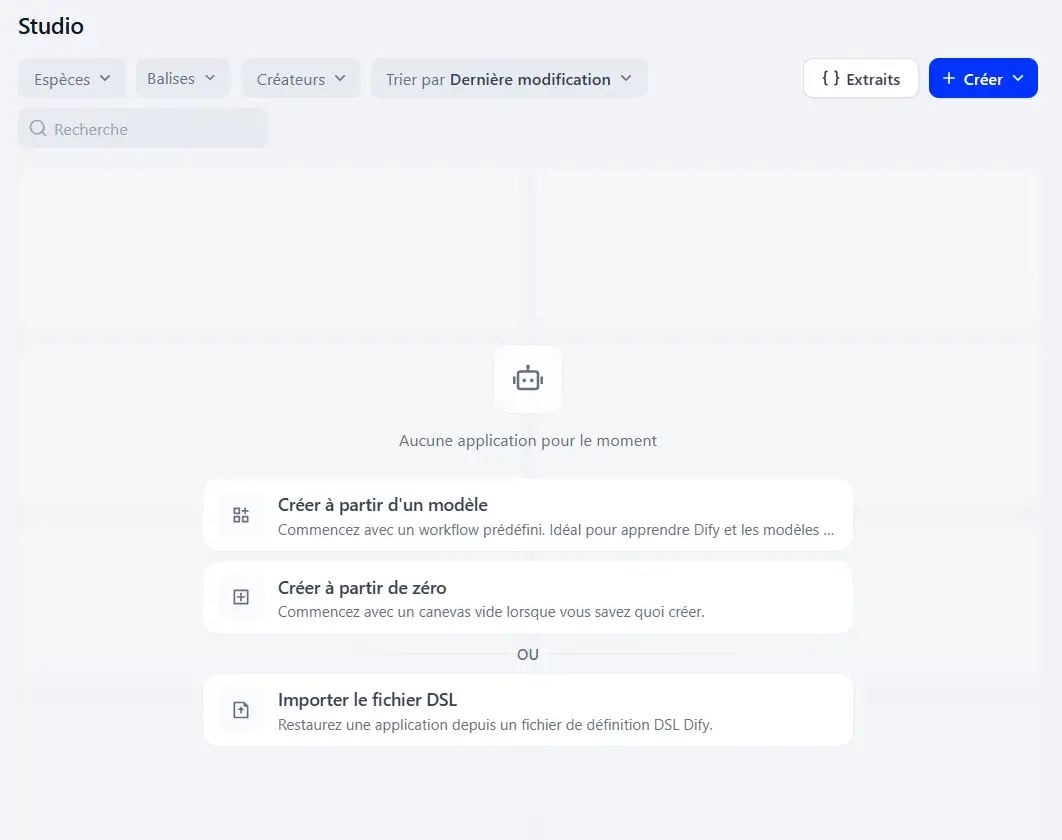The image size is (1062, 840).
Task: Click the template grid icon beside Créer à partir d'un modèle
Action: tap(241, 515)
